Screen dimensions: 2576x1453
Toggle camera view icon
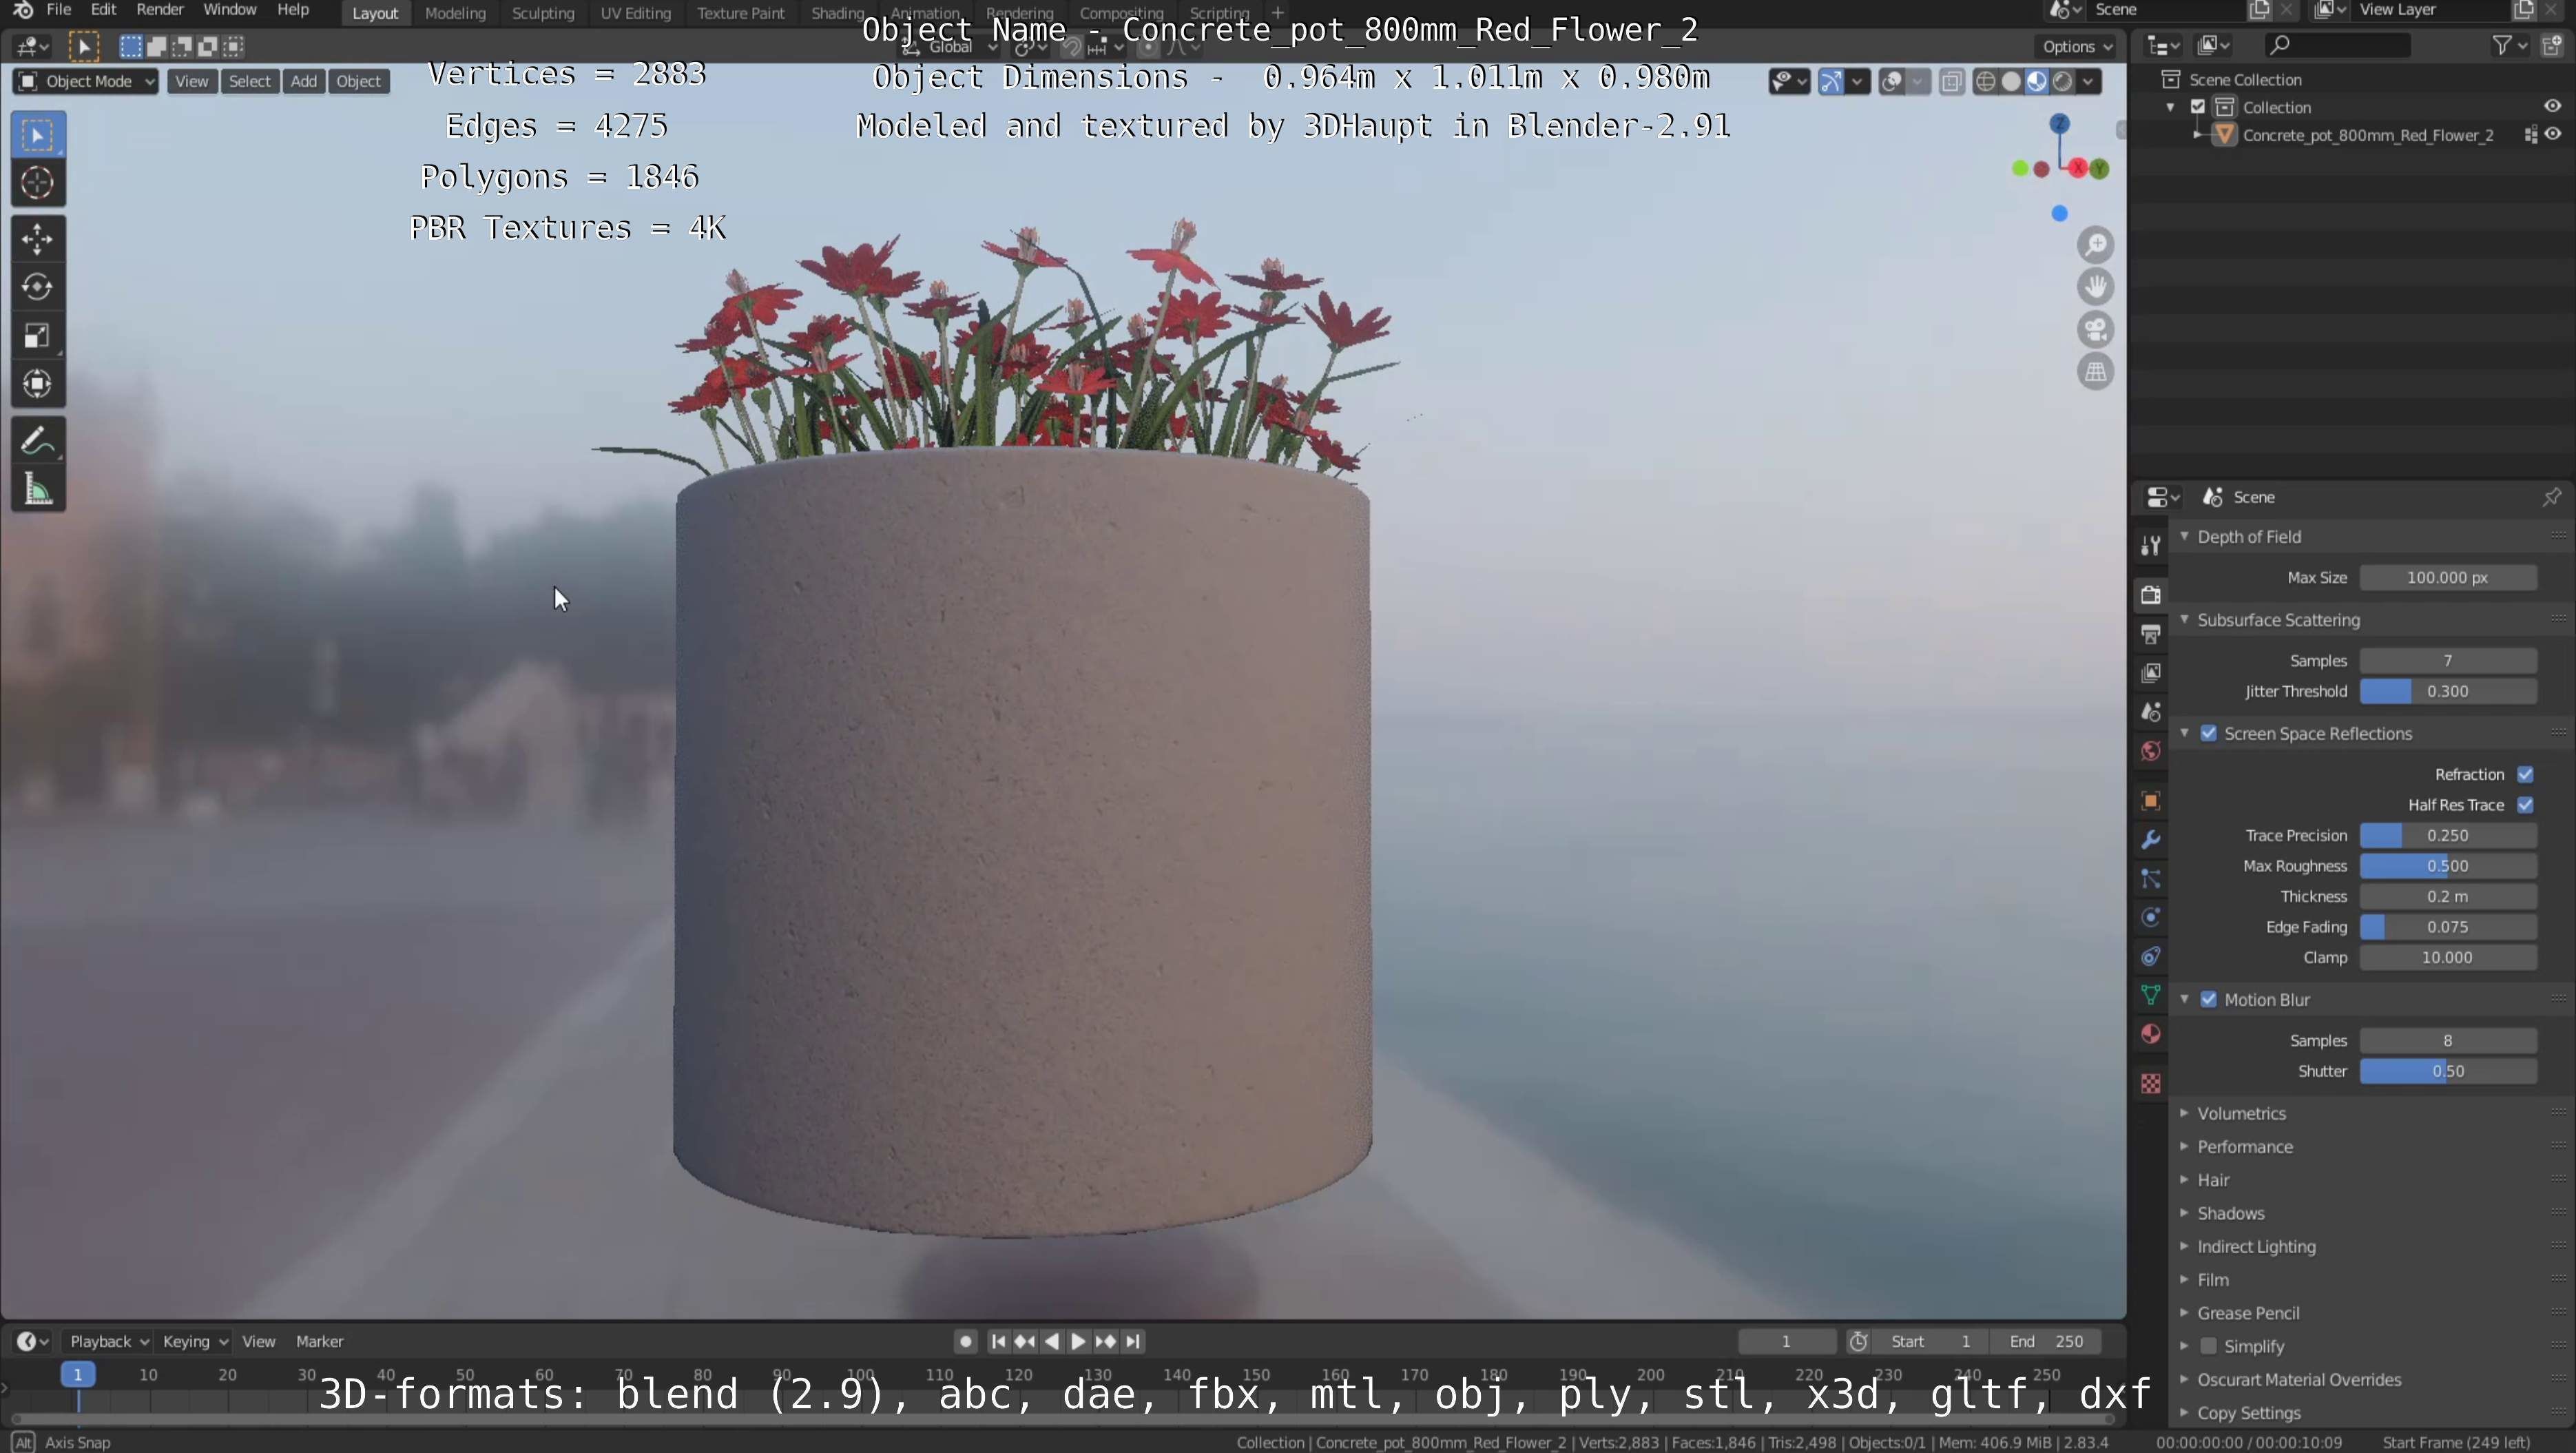pos(2096,330)
